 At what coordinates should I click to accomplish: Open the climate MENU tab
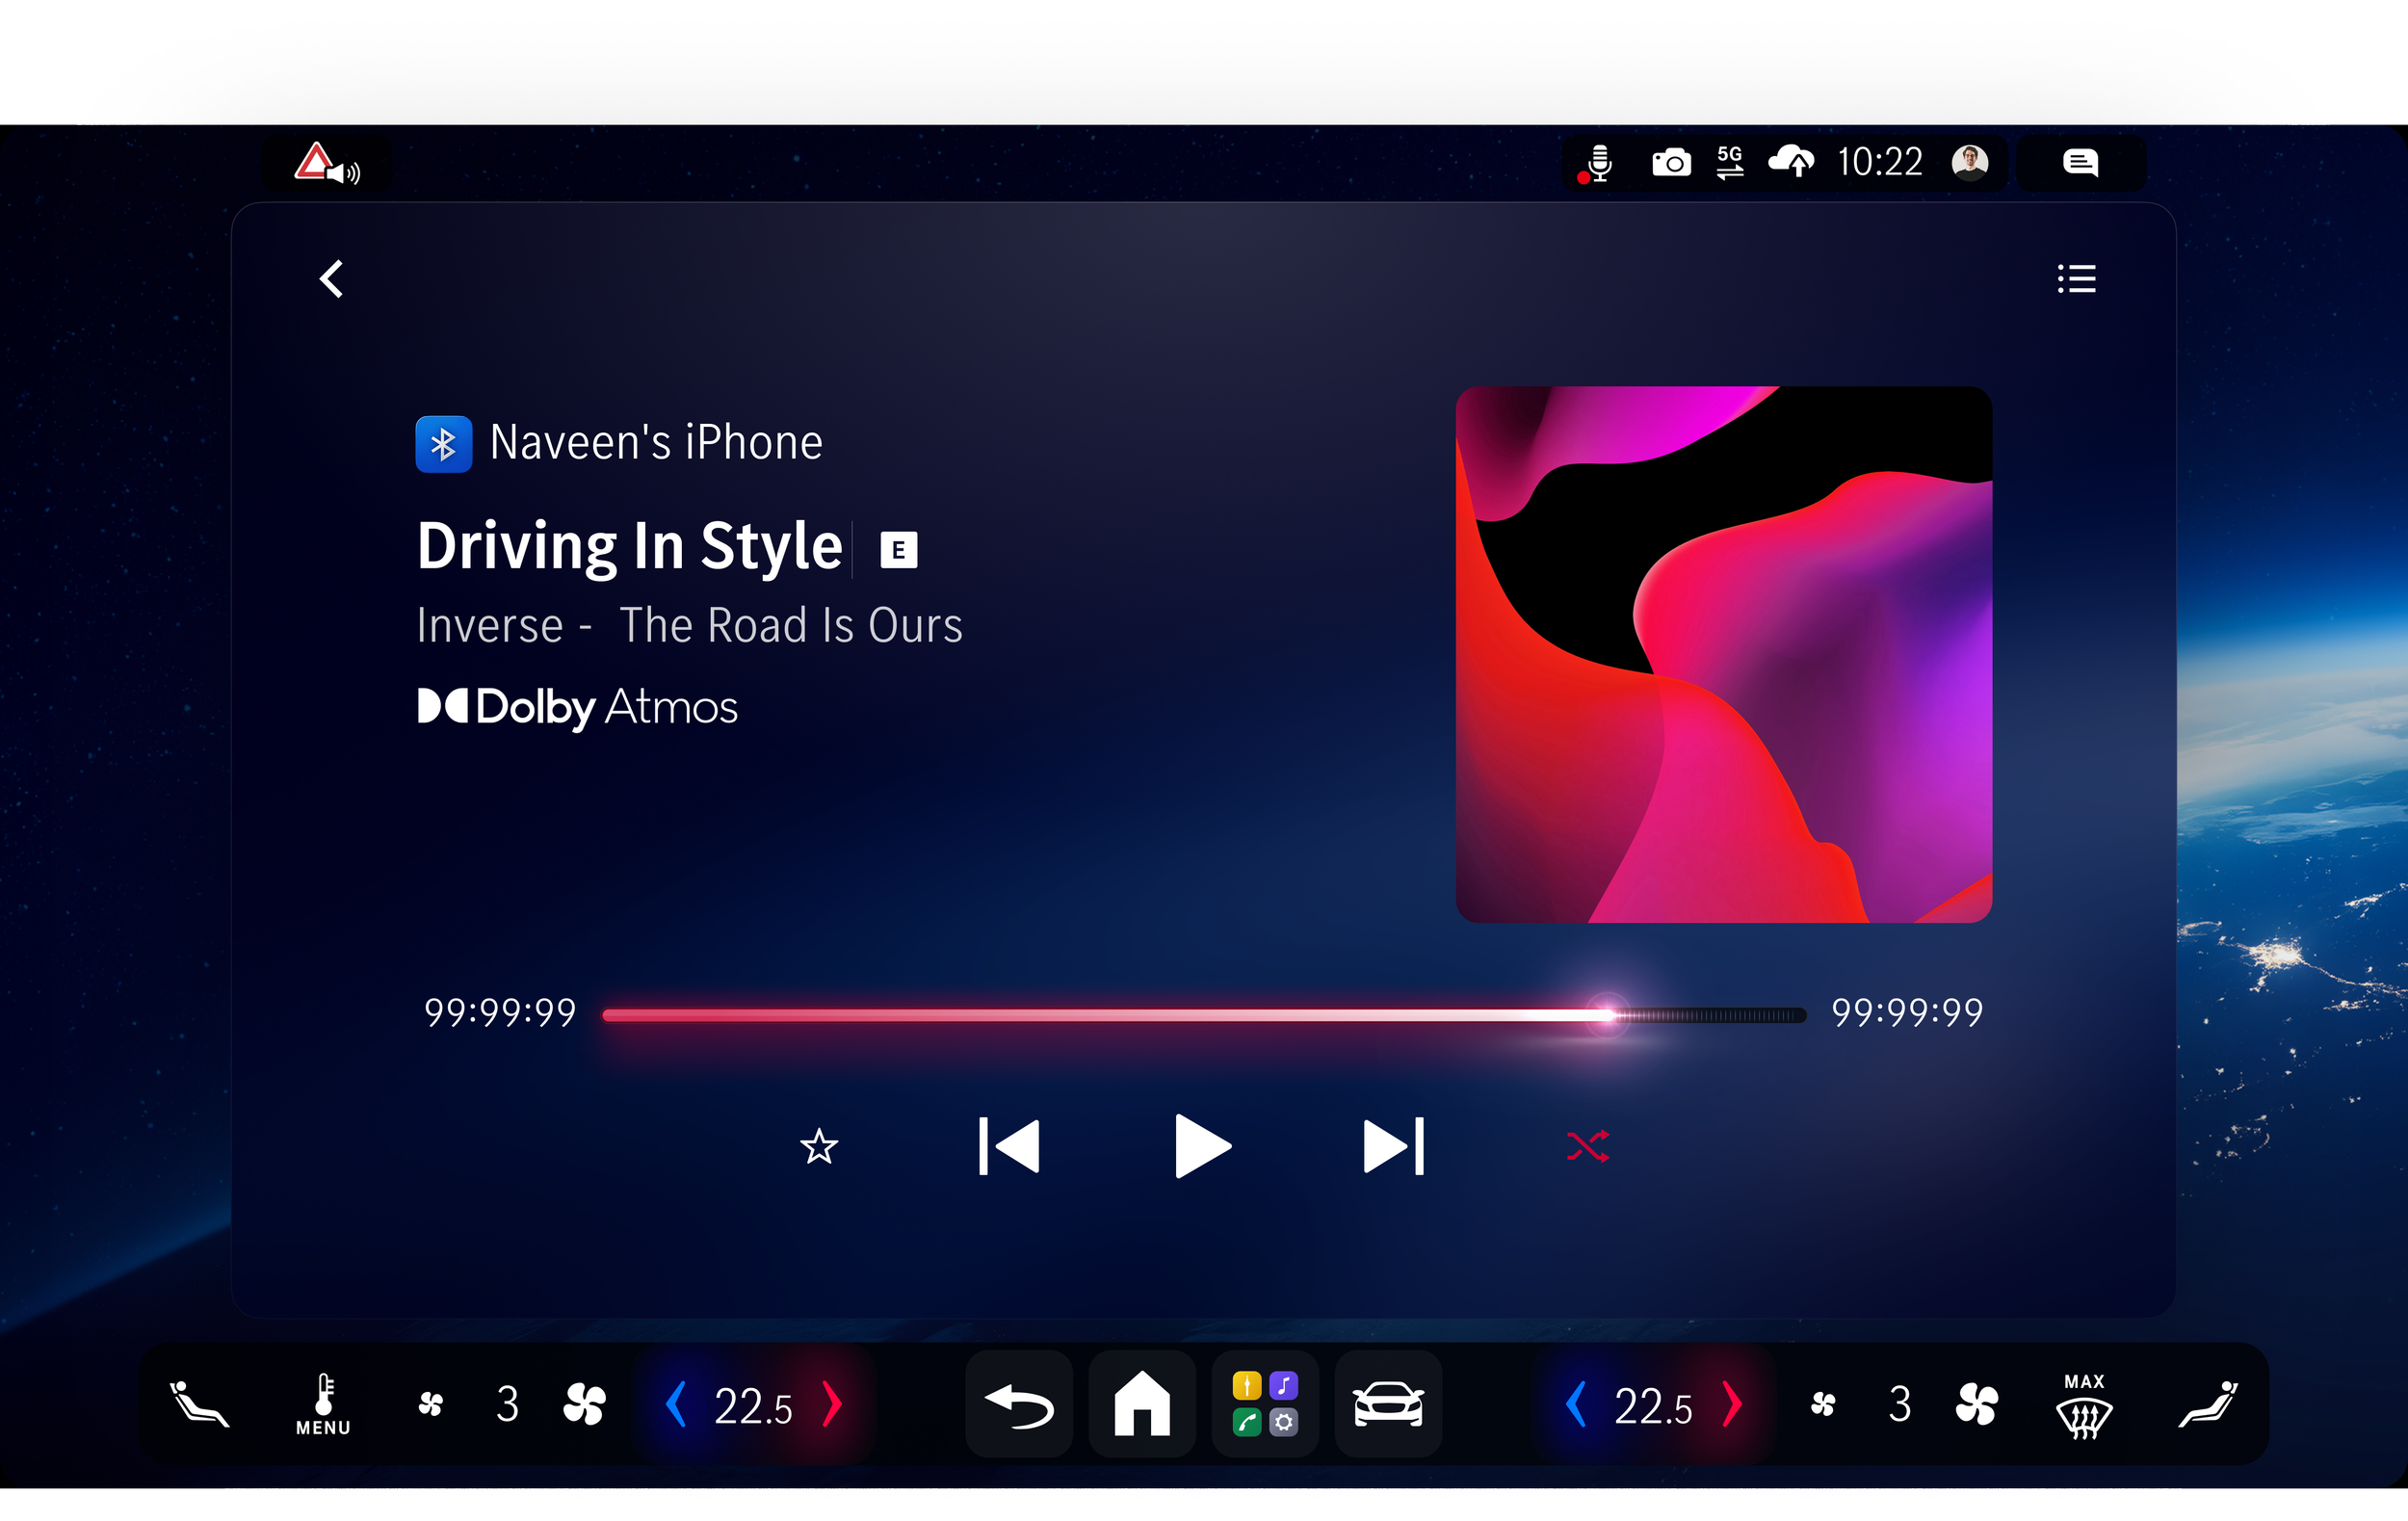[323, 1404]
